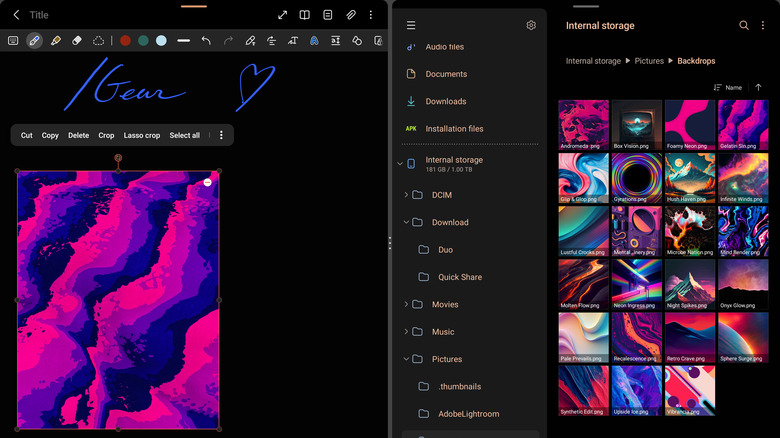Switch to reading mode book icon
The image size is (780, 438).
point(305,15)
